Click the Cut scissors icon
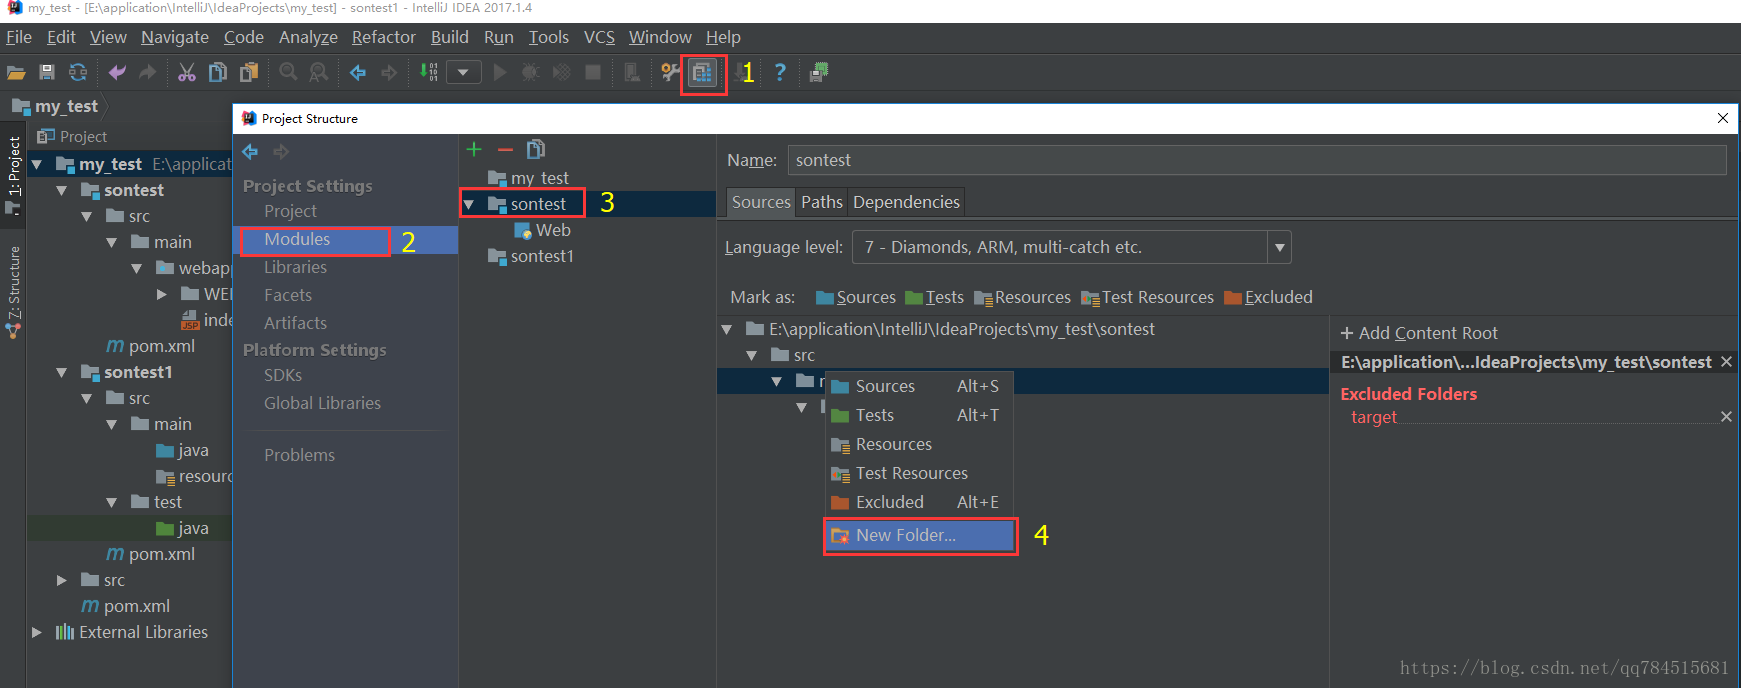The height and width of the screenshot is (688, 1741). pos(187,72)
